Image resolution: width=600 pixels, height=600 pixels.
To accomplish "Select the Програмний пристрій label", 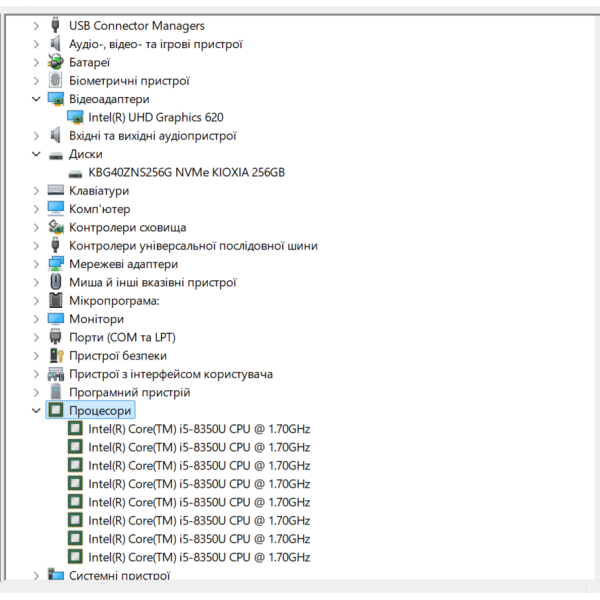I will tap(129, 393).
